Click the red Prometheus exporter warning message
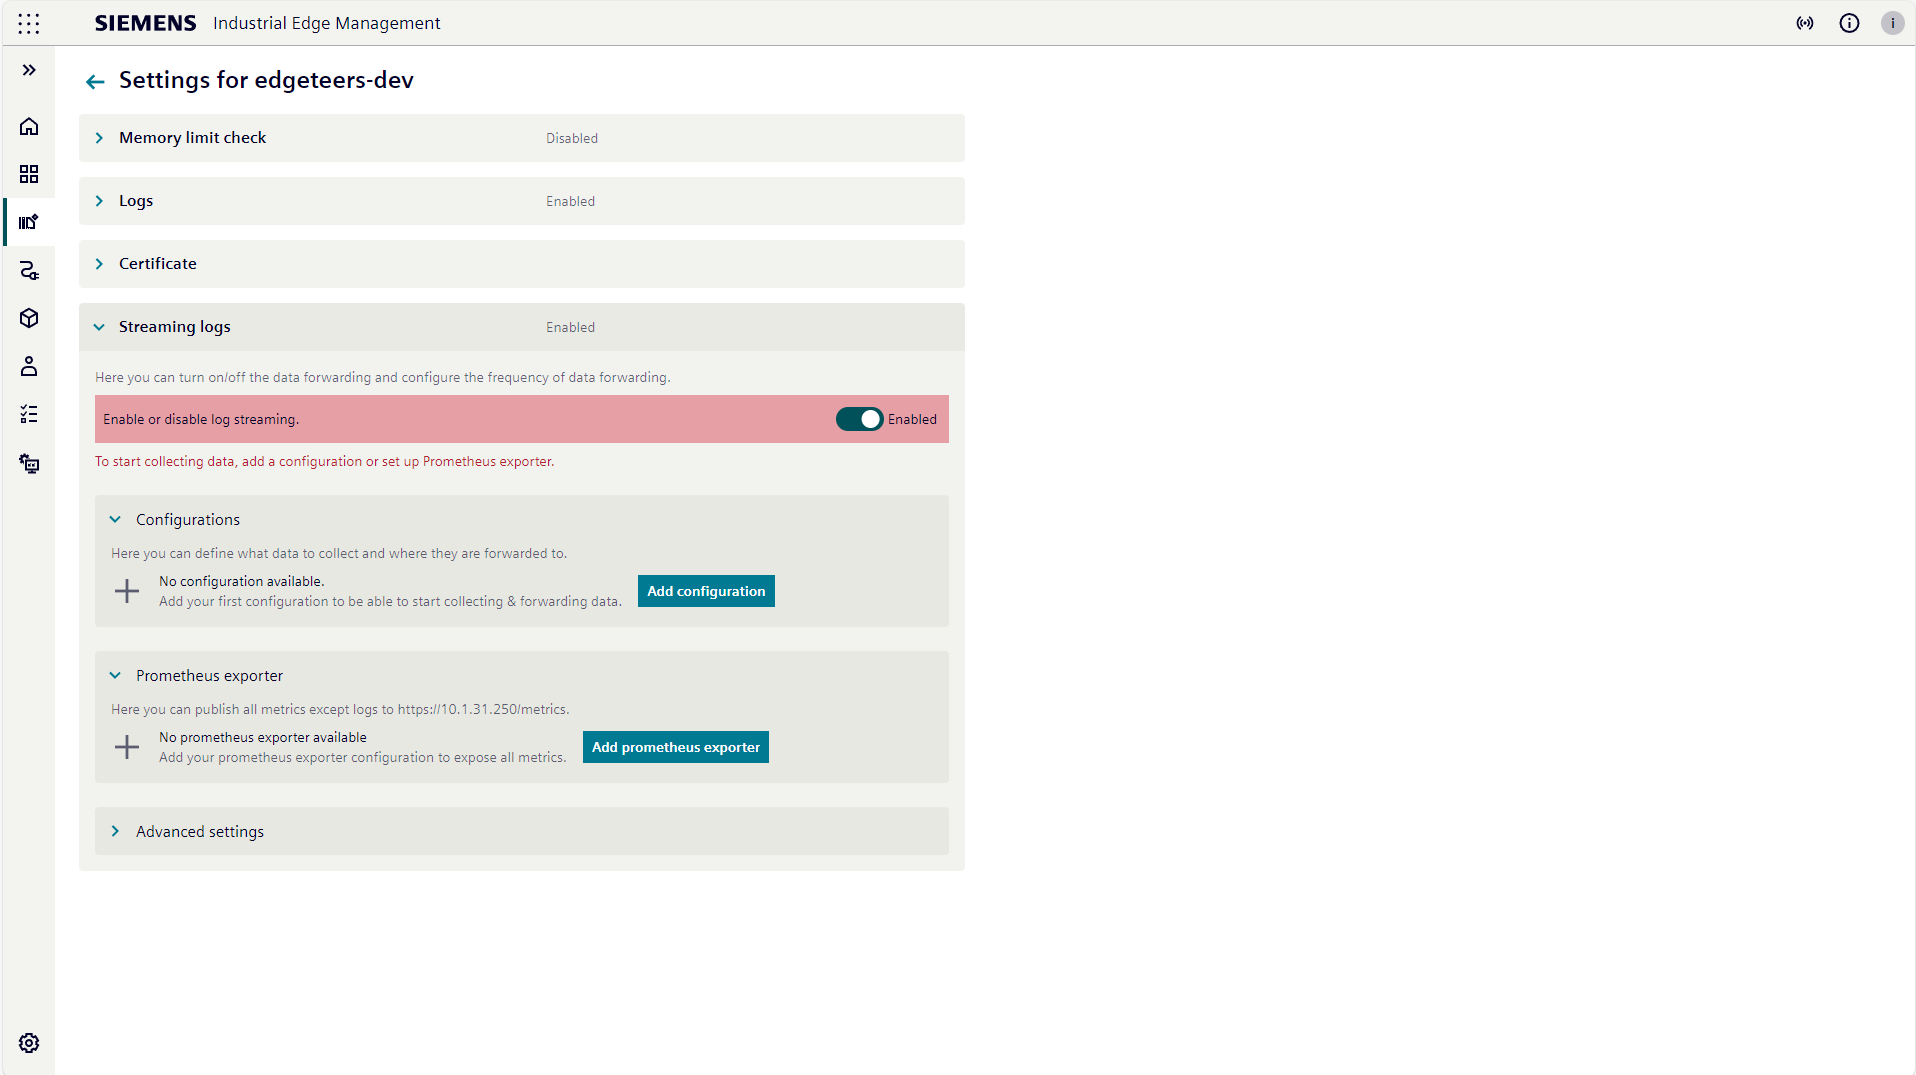This screenshot has height=1075, width=1916. [325, 461]
